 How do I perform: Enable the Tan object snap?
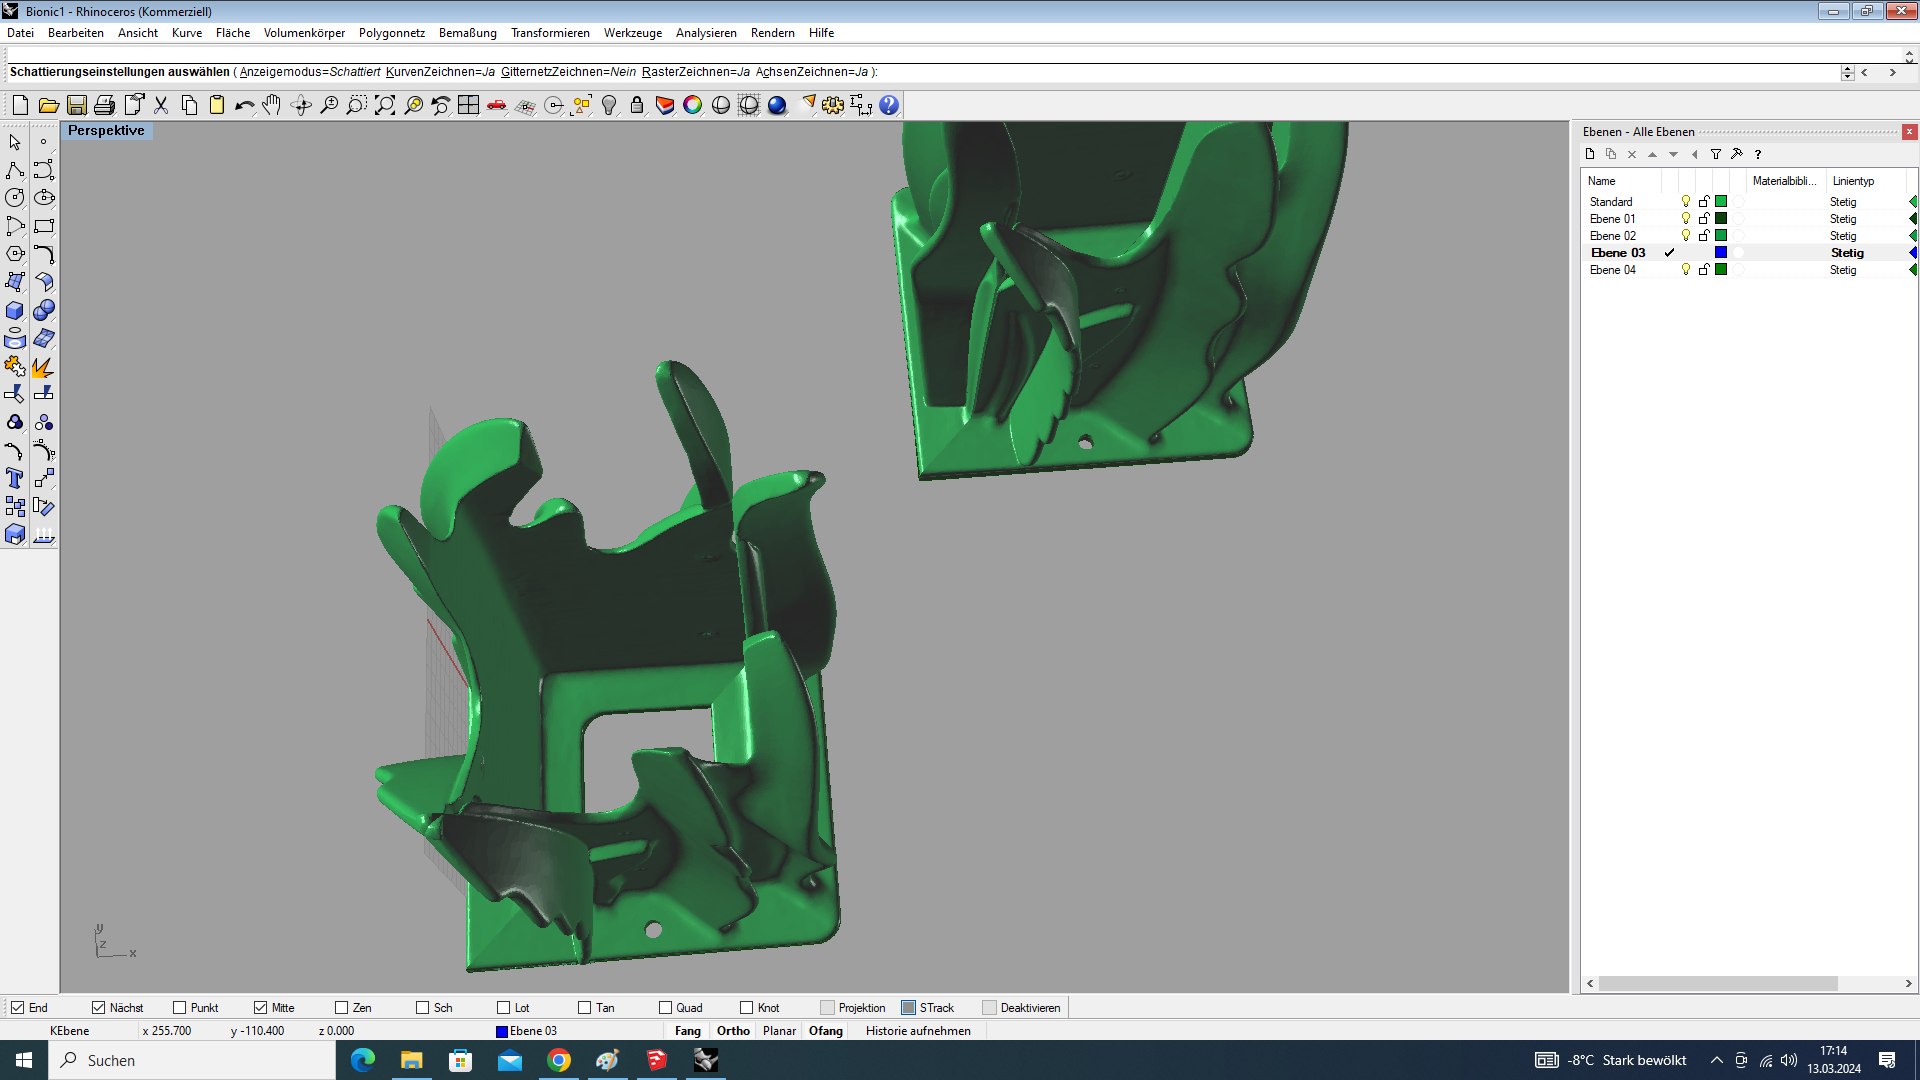coord(584,1007)
